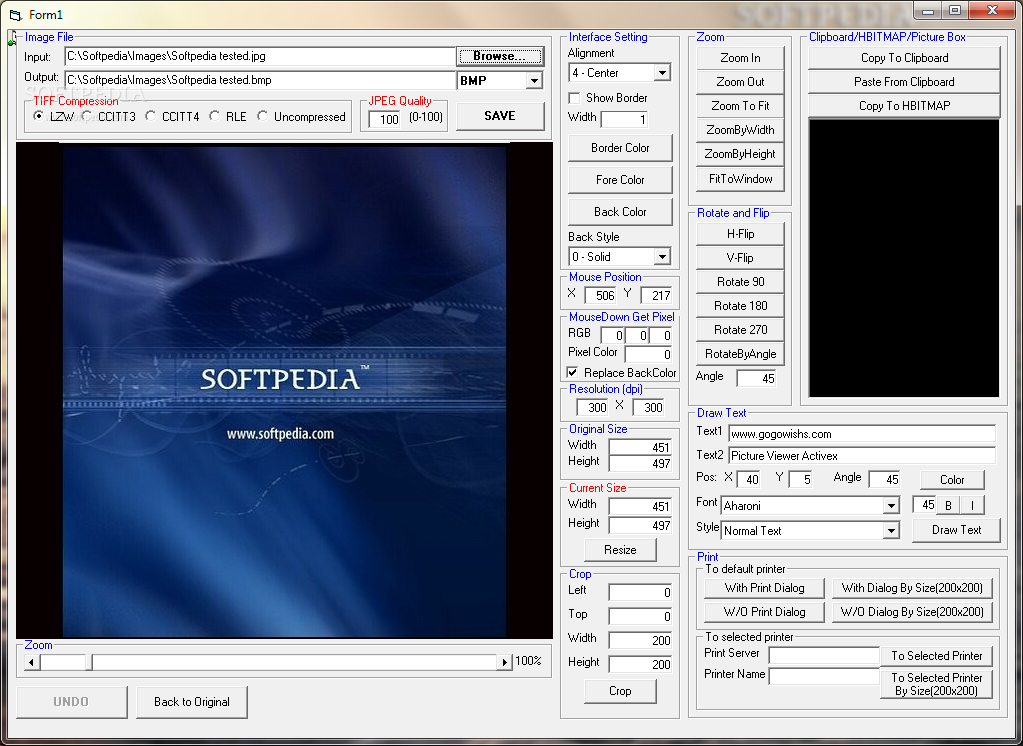This screenshot has height=746, width=1023.
Task: Untick the Replace BackColor checkbox
Action: coord(572,373)
